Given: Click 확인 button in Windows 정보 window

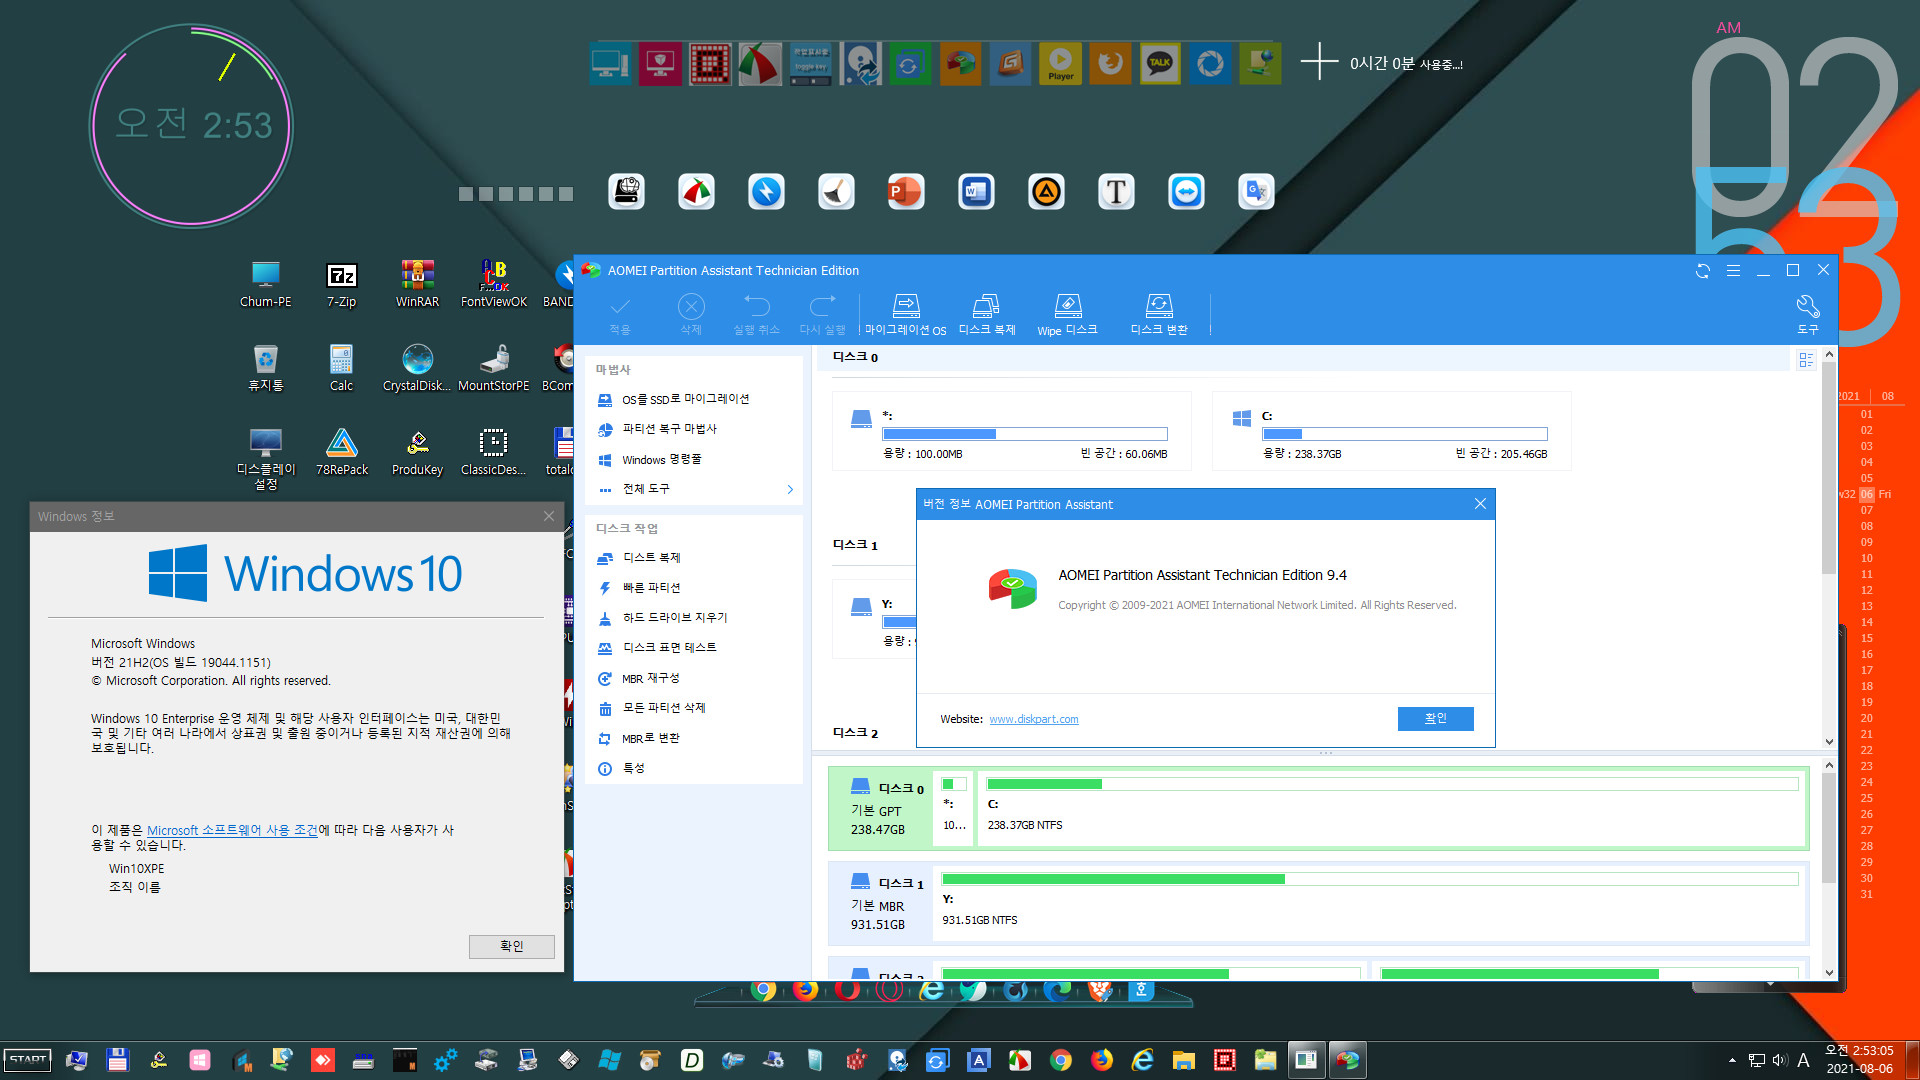Looking at the screenshot, I should click(511, 946).
